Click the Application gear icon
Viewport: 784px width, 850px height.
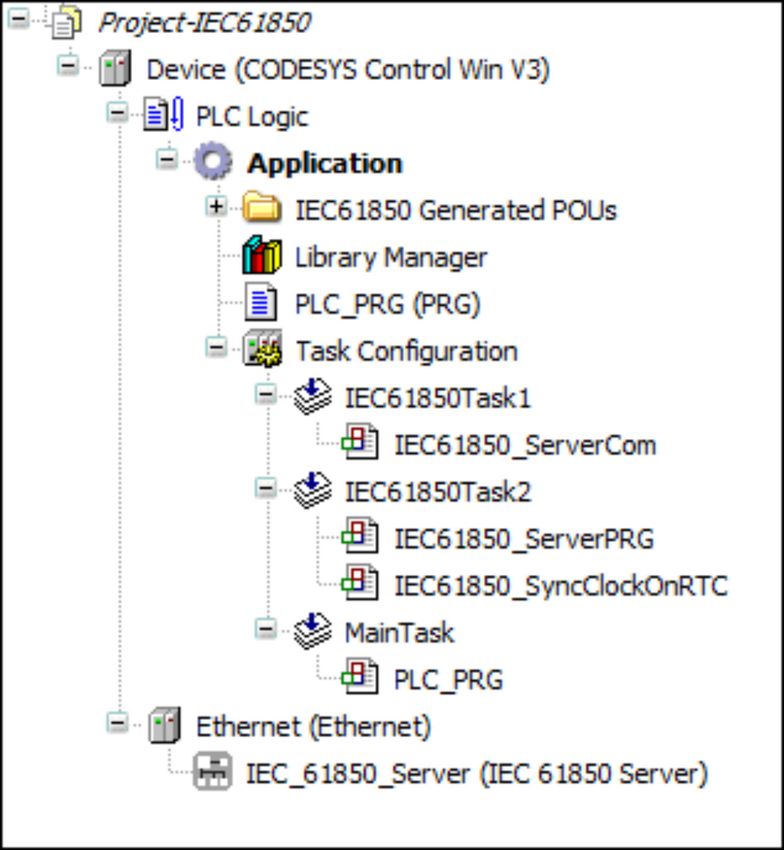[213, 161]
